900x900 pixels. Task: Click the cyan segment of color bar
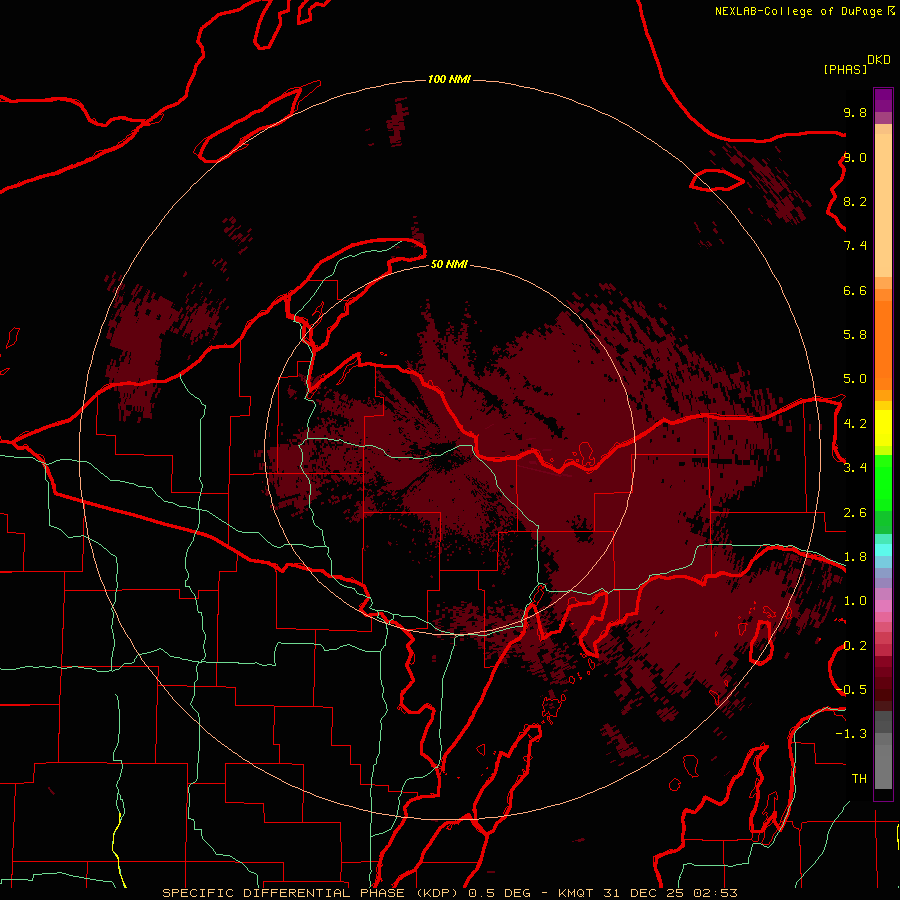tap(883, 550)
